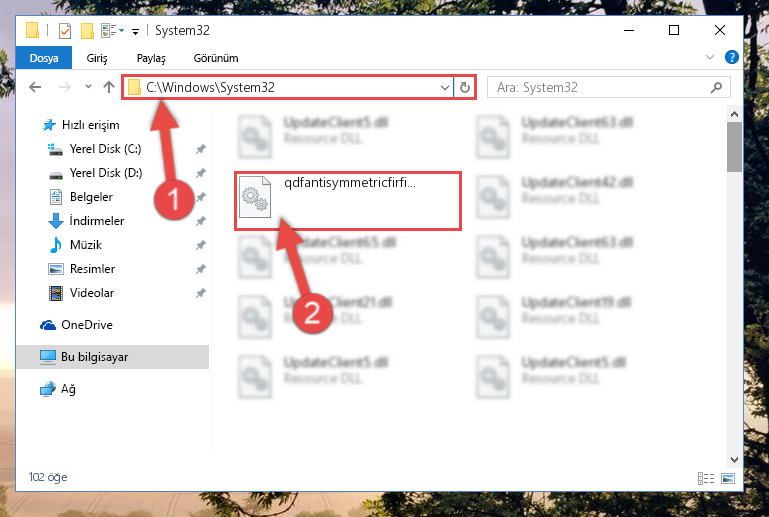Open the view layout quick access dropdown
This screenshot has width=769, height=517.
(112, 31)
